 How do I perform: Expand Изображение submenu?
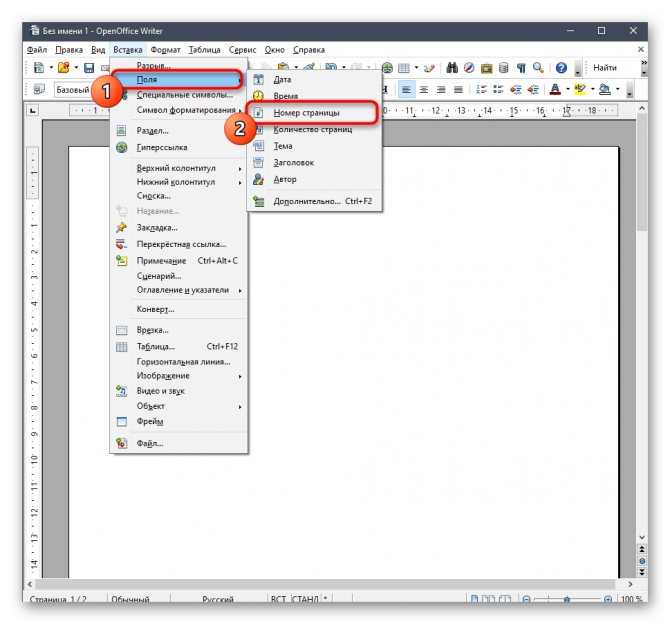(x=179, y=376)
